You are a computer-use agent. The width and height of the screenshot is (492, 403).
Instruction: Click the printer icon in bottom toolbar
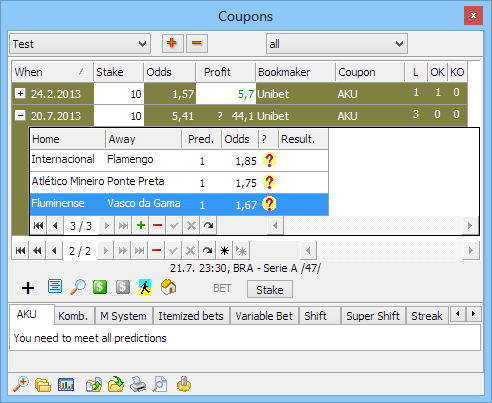138,384
